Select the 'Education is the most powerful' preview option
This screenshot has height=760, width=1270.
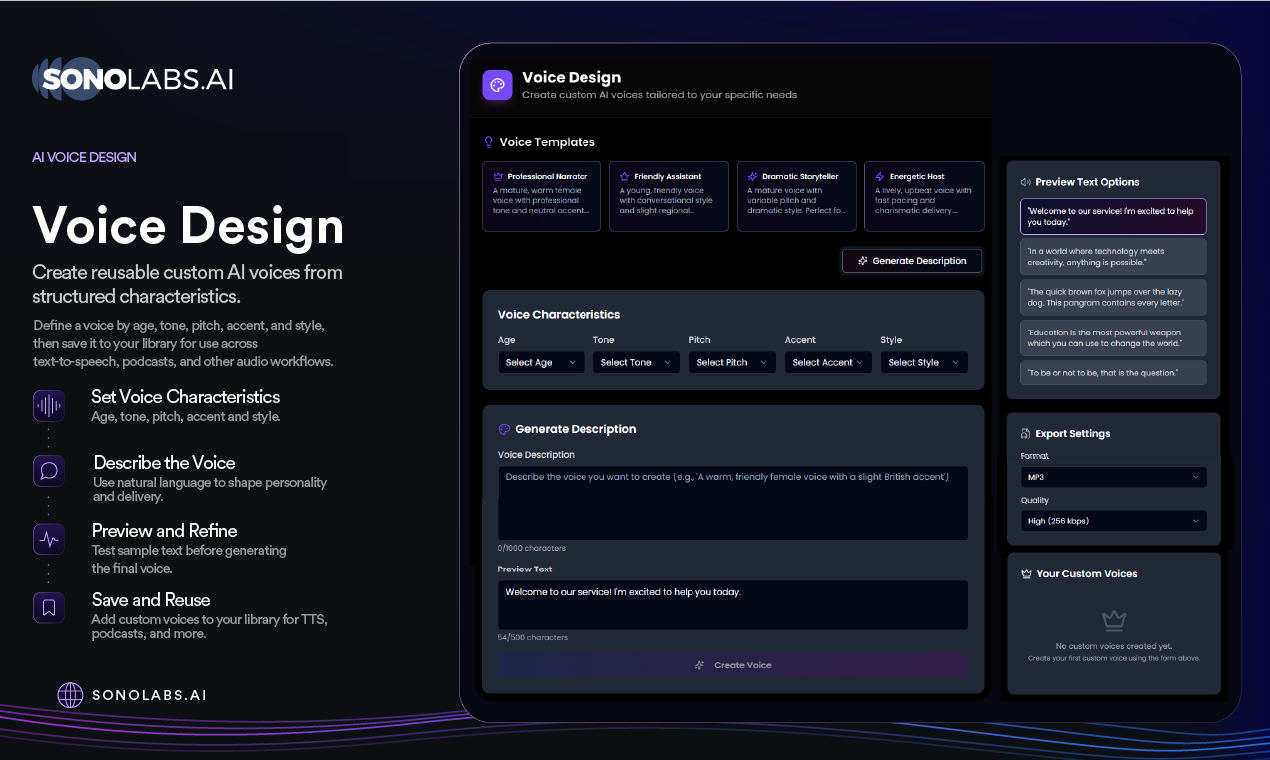(x=1113, y=338)
